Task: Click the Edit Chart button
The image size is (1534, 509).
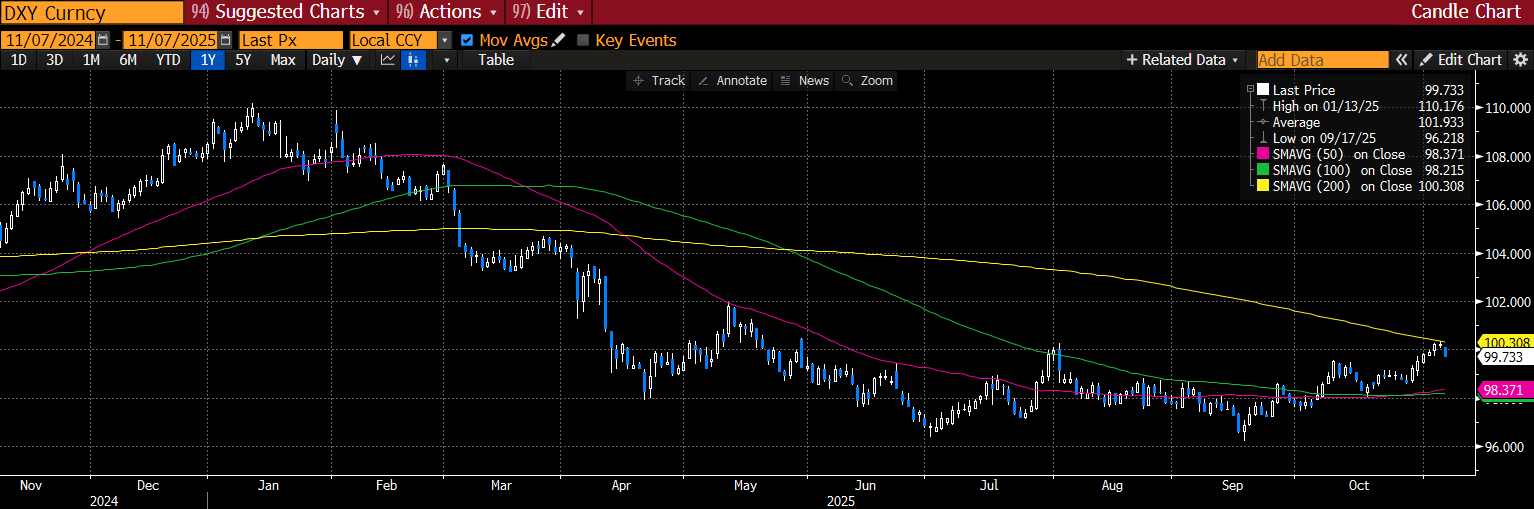Action: [x=1461, y=60]
